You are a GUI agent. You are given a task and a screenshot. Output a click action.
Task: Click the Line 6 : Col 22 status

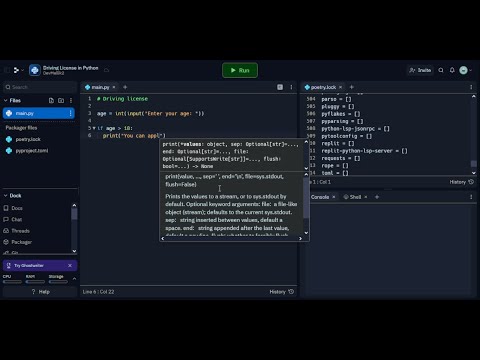point(98,292)
